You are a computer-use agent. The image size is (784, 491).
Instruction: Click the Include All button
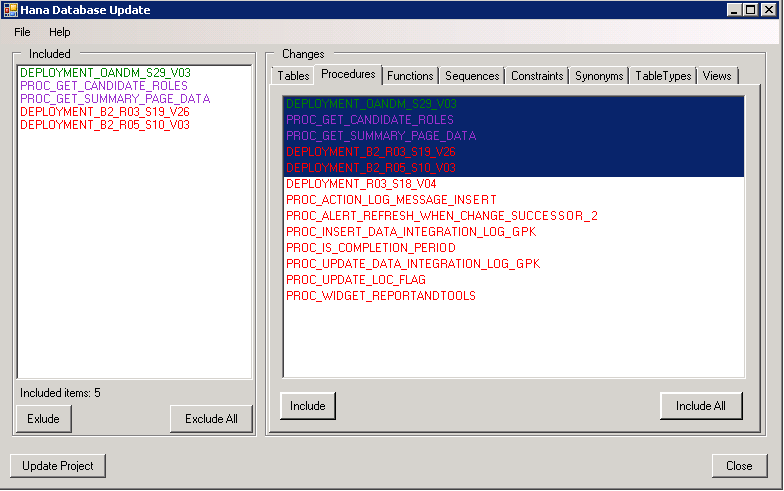pos(701,406)
